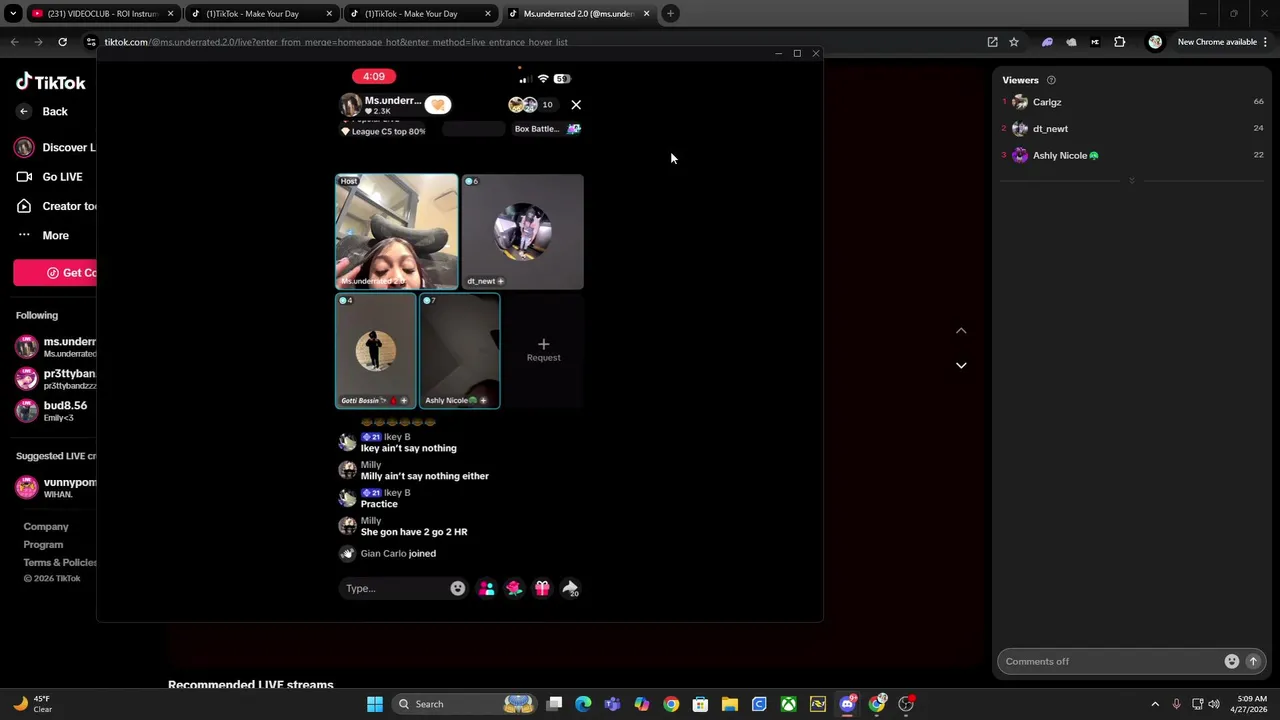1280x720 pixels.
Task: Expand the More menu in the sidebar
Action: point(43,236)
